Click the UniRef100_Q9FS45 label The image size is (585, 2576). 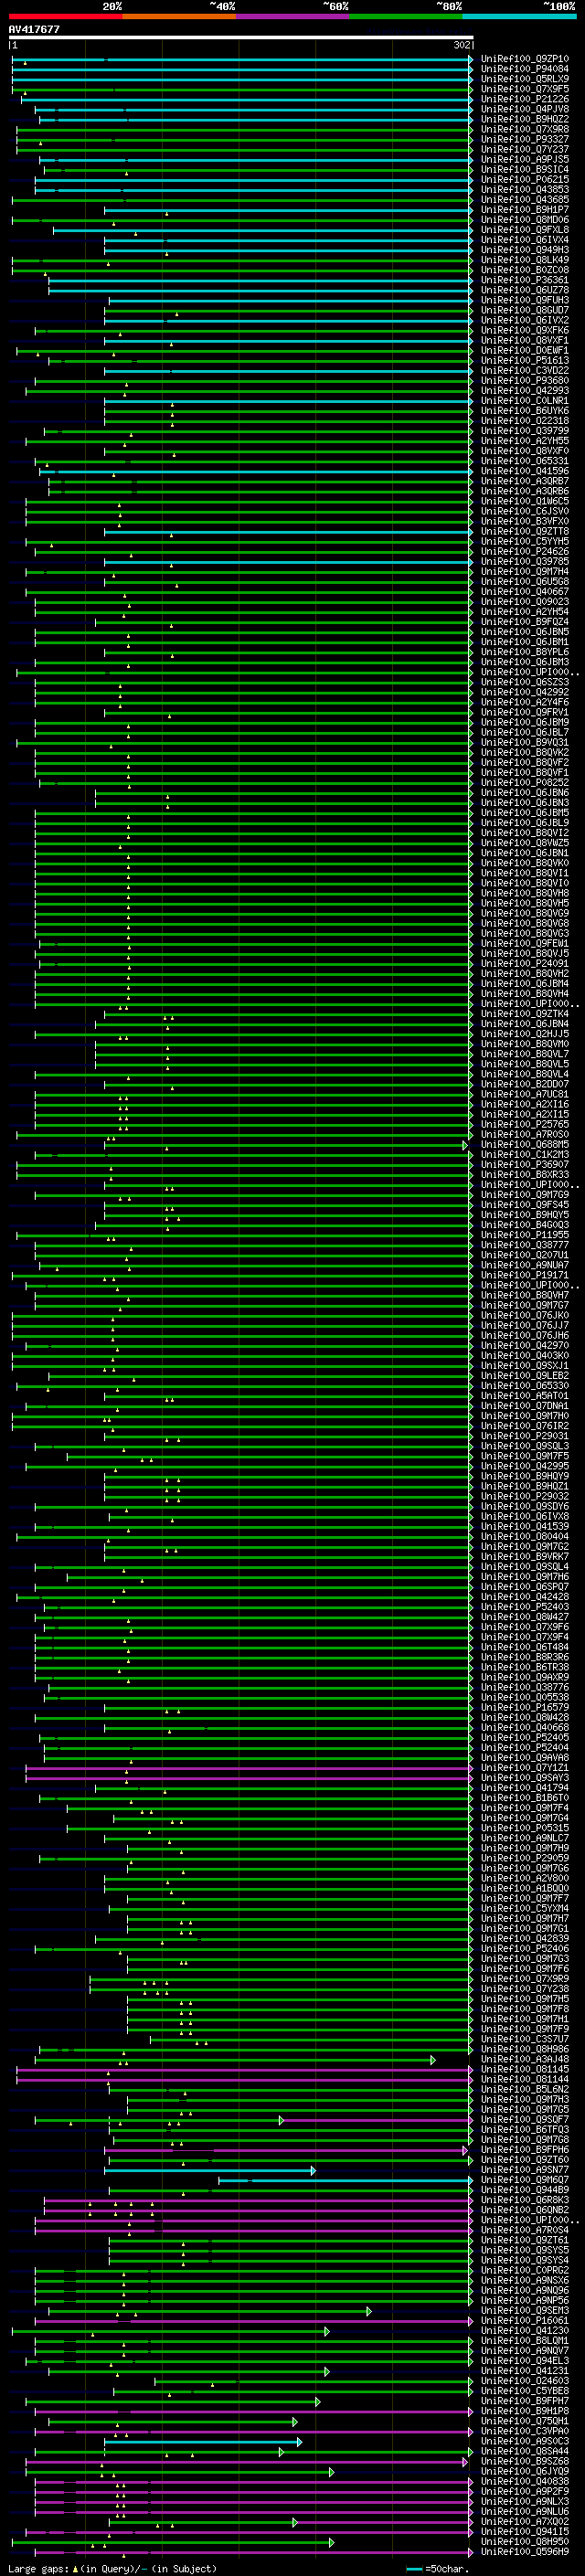point(525,1205)
